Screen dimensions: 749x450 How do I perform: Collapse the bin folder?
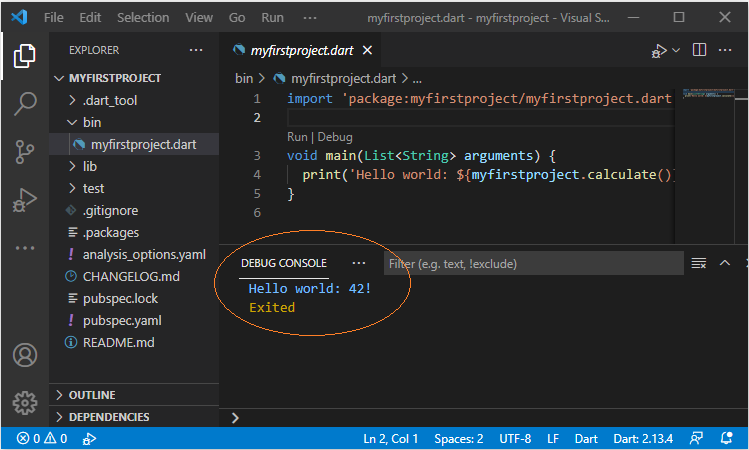pos(72,122)
